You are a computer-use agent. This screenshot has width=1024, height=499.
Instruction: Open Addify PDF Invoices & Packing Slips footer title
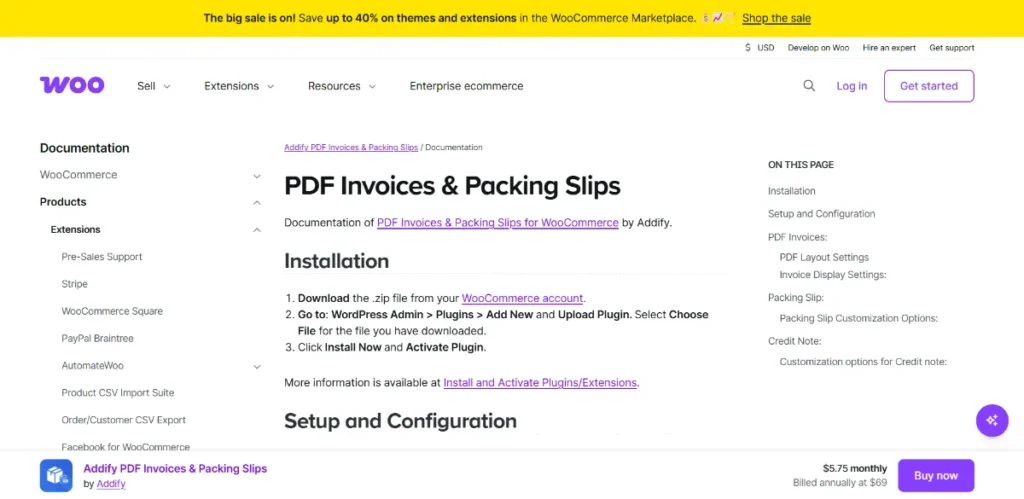(175, 468)
